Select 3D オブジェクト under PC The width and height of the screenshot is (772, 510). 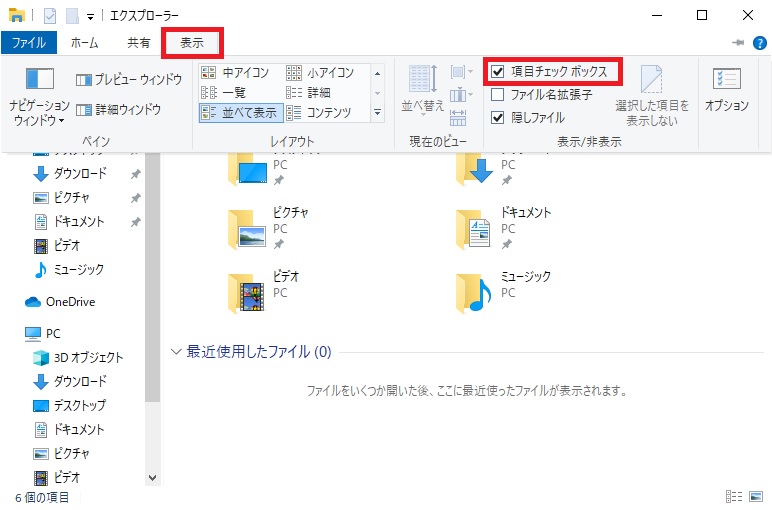click(78, 357)
